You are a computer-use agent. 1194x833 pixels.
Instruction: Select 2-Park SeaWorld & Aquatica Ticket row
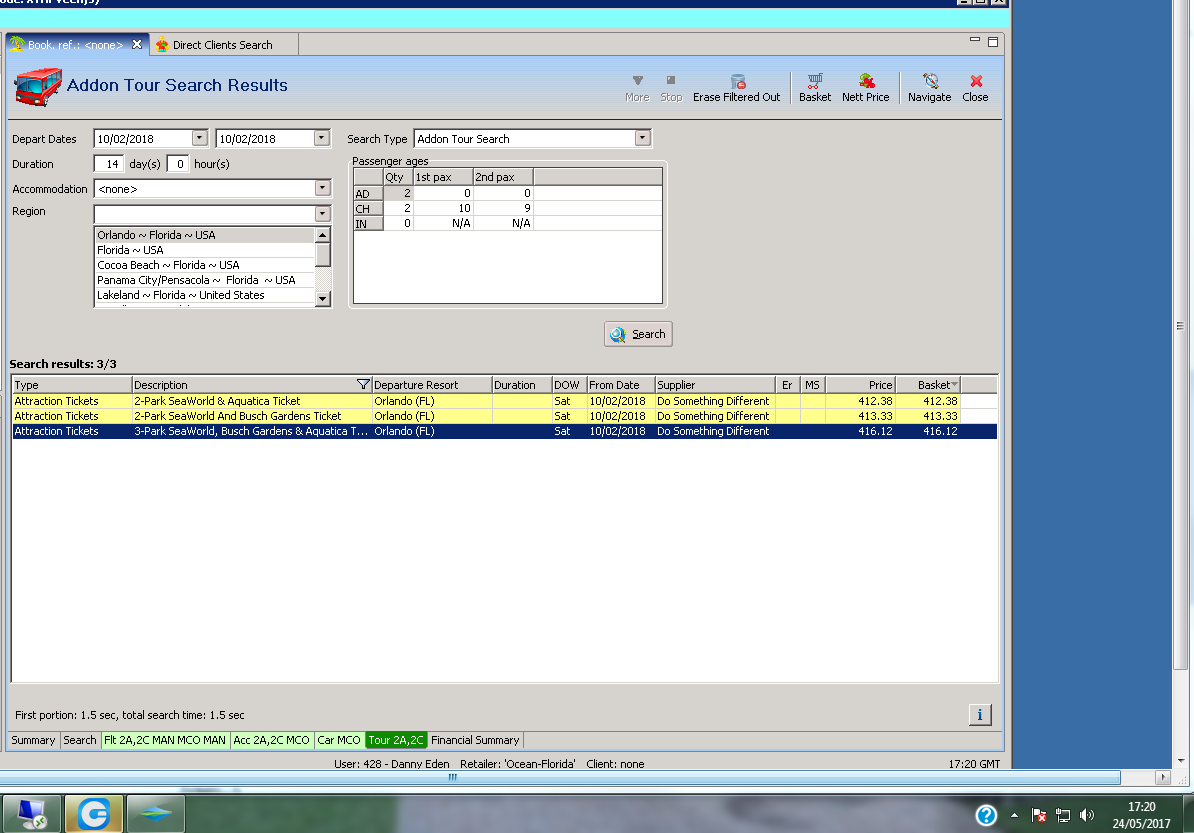tap(504, 401)
